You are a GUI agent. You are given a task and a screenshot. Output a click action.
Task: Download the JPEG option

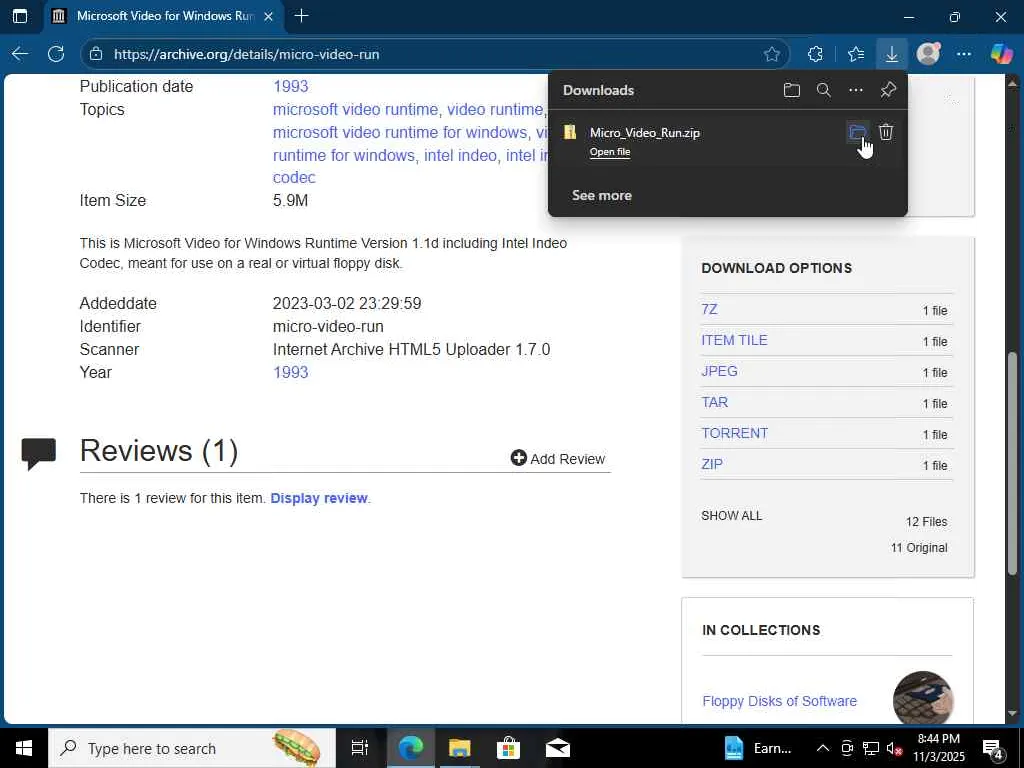click(x=719, y=371)
